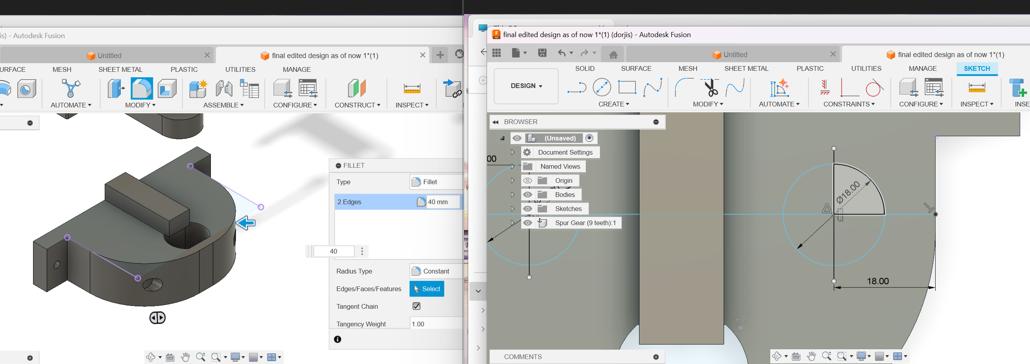This screenshot has width=1030, height=364.
Task: Open the DESIGN workspace dropdown
Action: (526, 86)
